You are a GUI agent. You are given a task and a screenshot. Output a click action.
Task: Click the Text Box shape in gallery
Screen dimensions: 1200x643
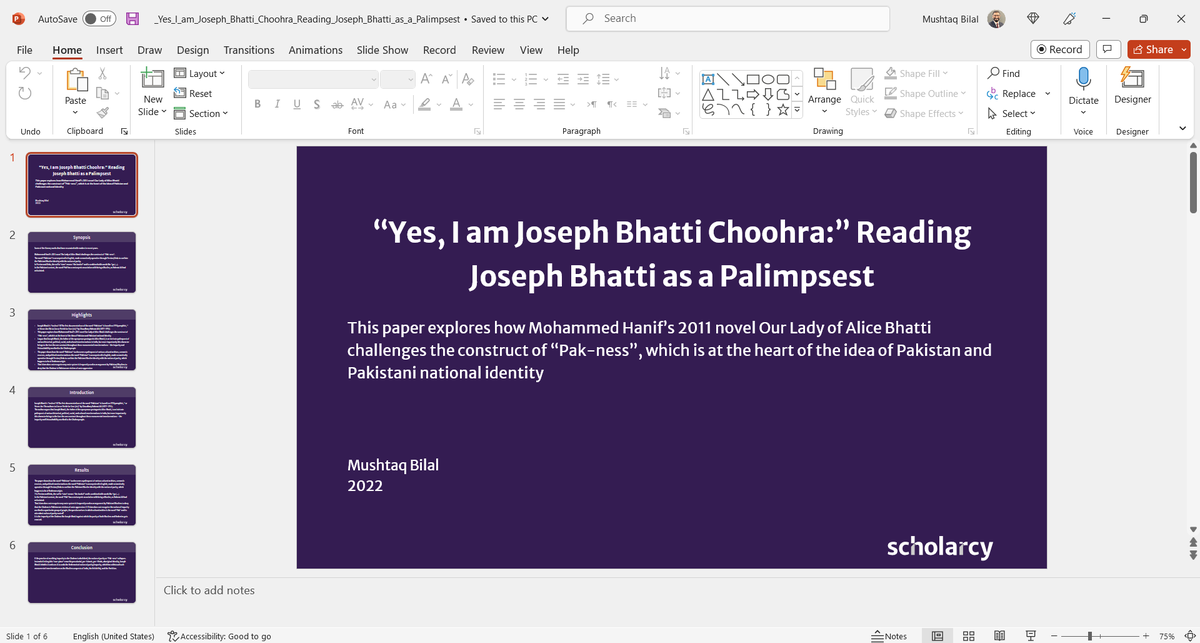pyautogui.click(x=709, y=78)
